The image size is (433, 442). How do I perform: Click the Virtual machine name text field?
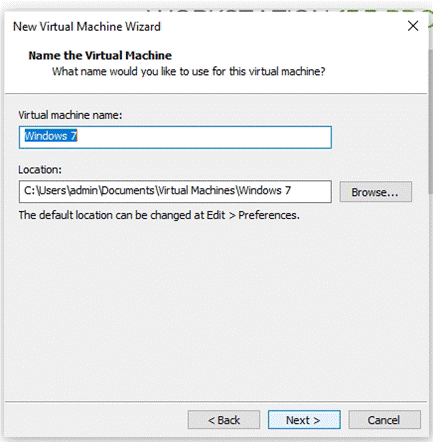[175, 137]
